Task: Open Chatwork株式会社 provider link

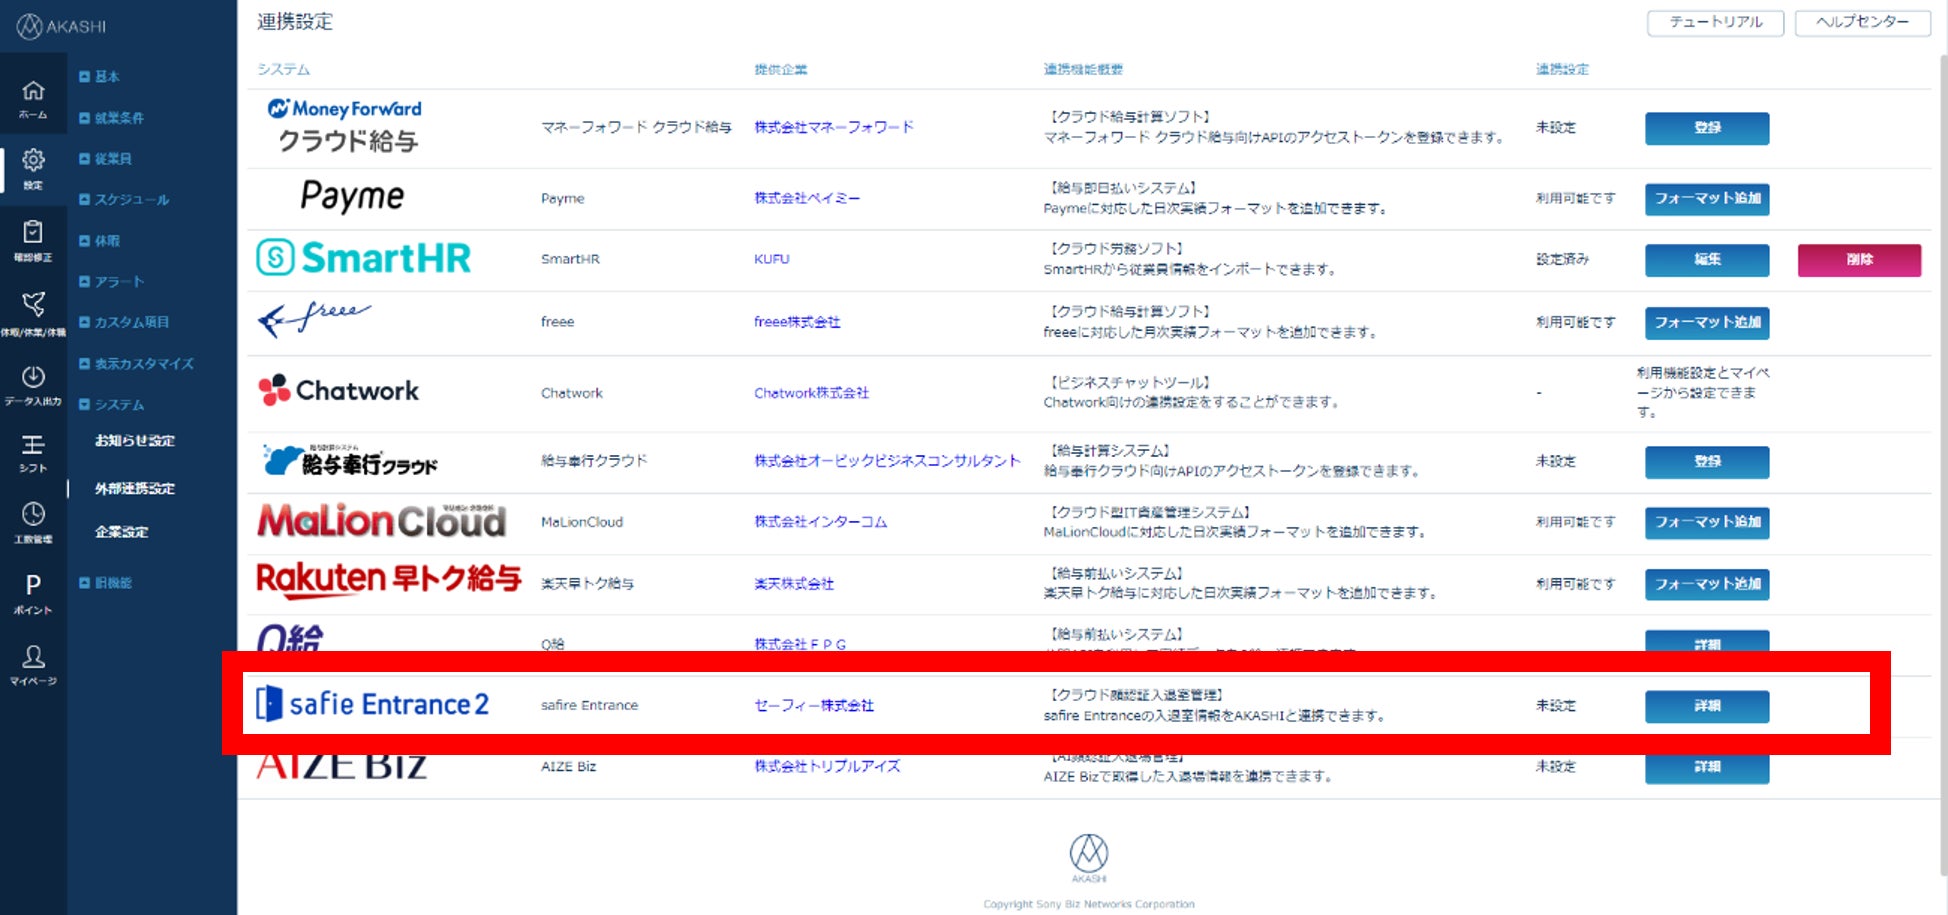Action: tap(811, 393)
